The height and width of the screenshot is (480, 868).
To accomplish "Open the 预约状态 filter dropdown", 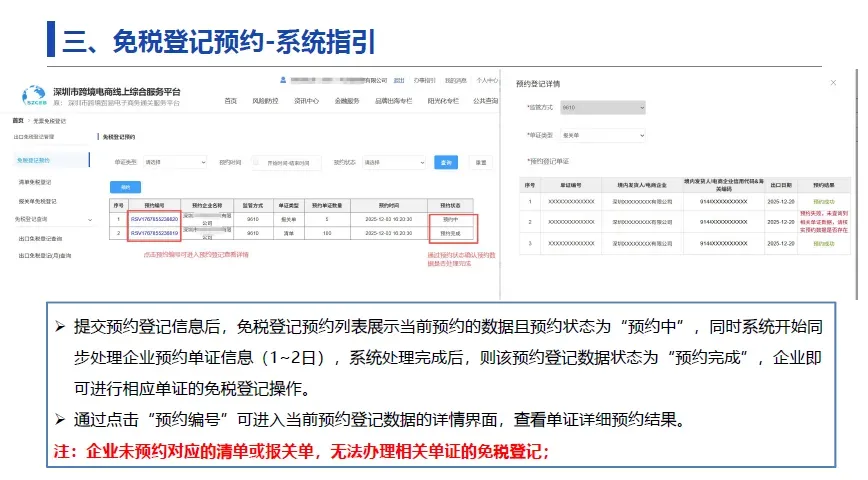I will (x=394, y=162).
